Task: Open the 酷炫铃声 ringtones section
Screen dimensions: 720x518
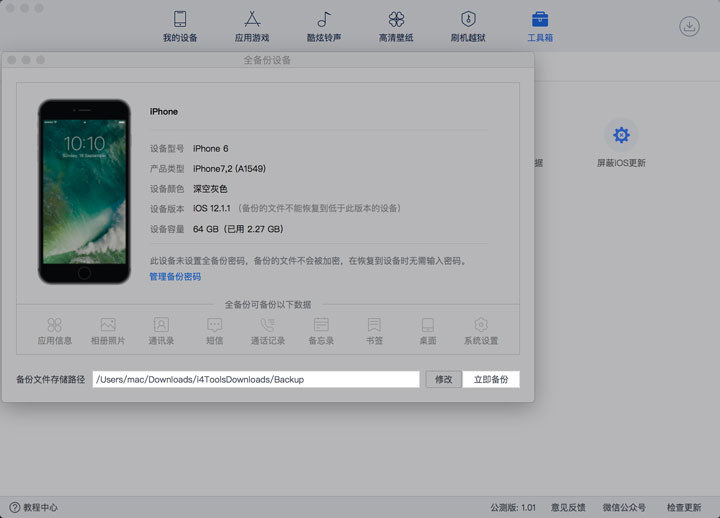Action: point(324,26)
